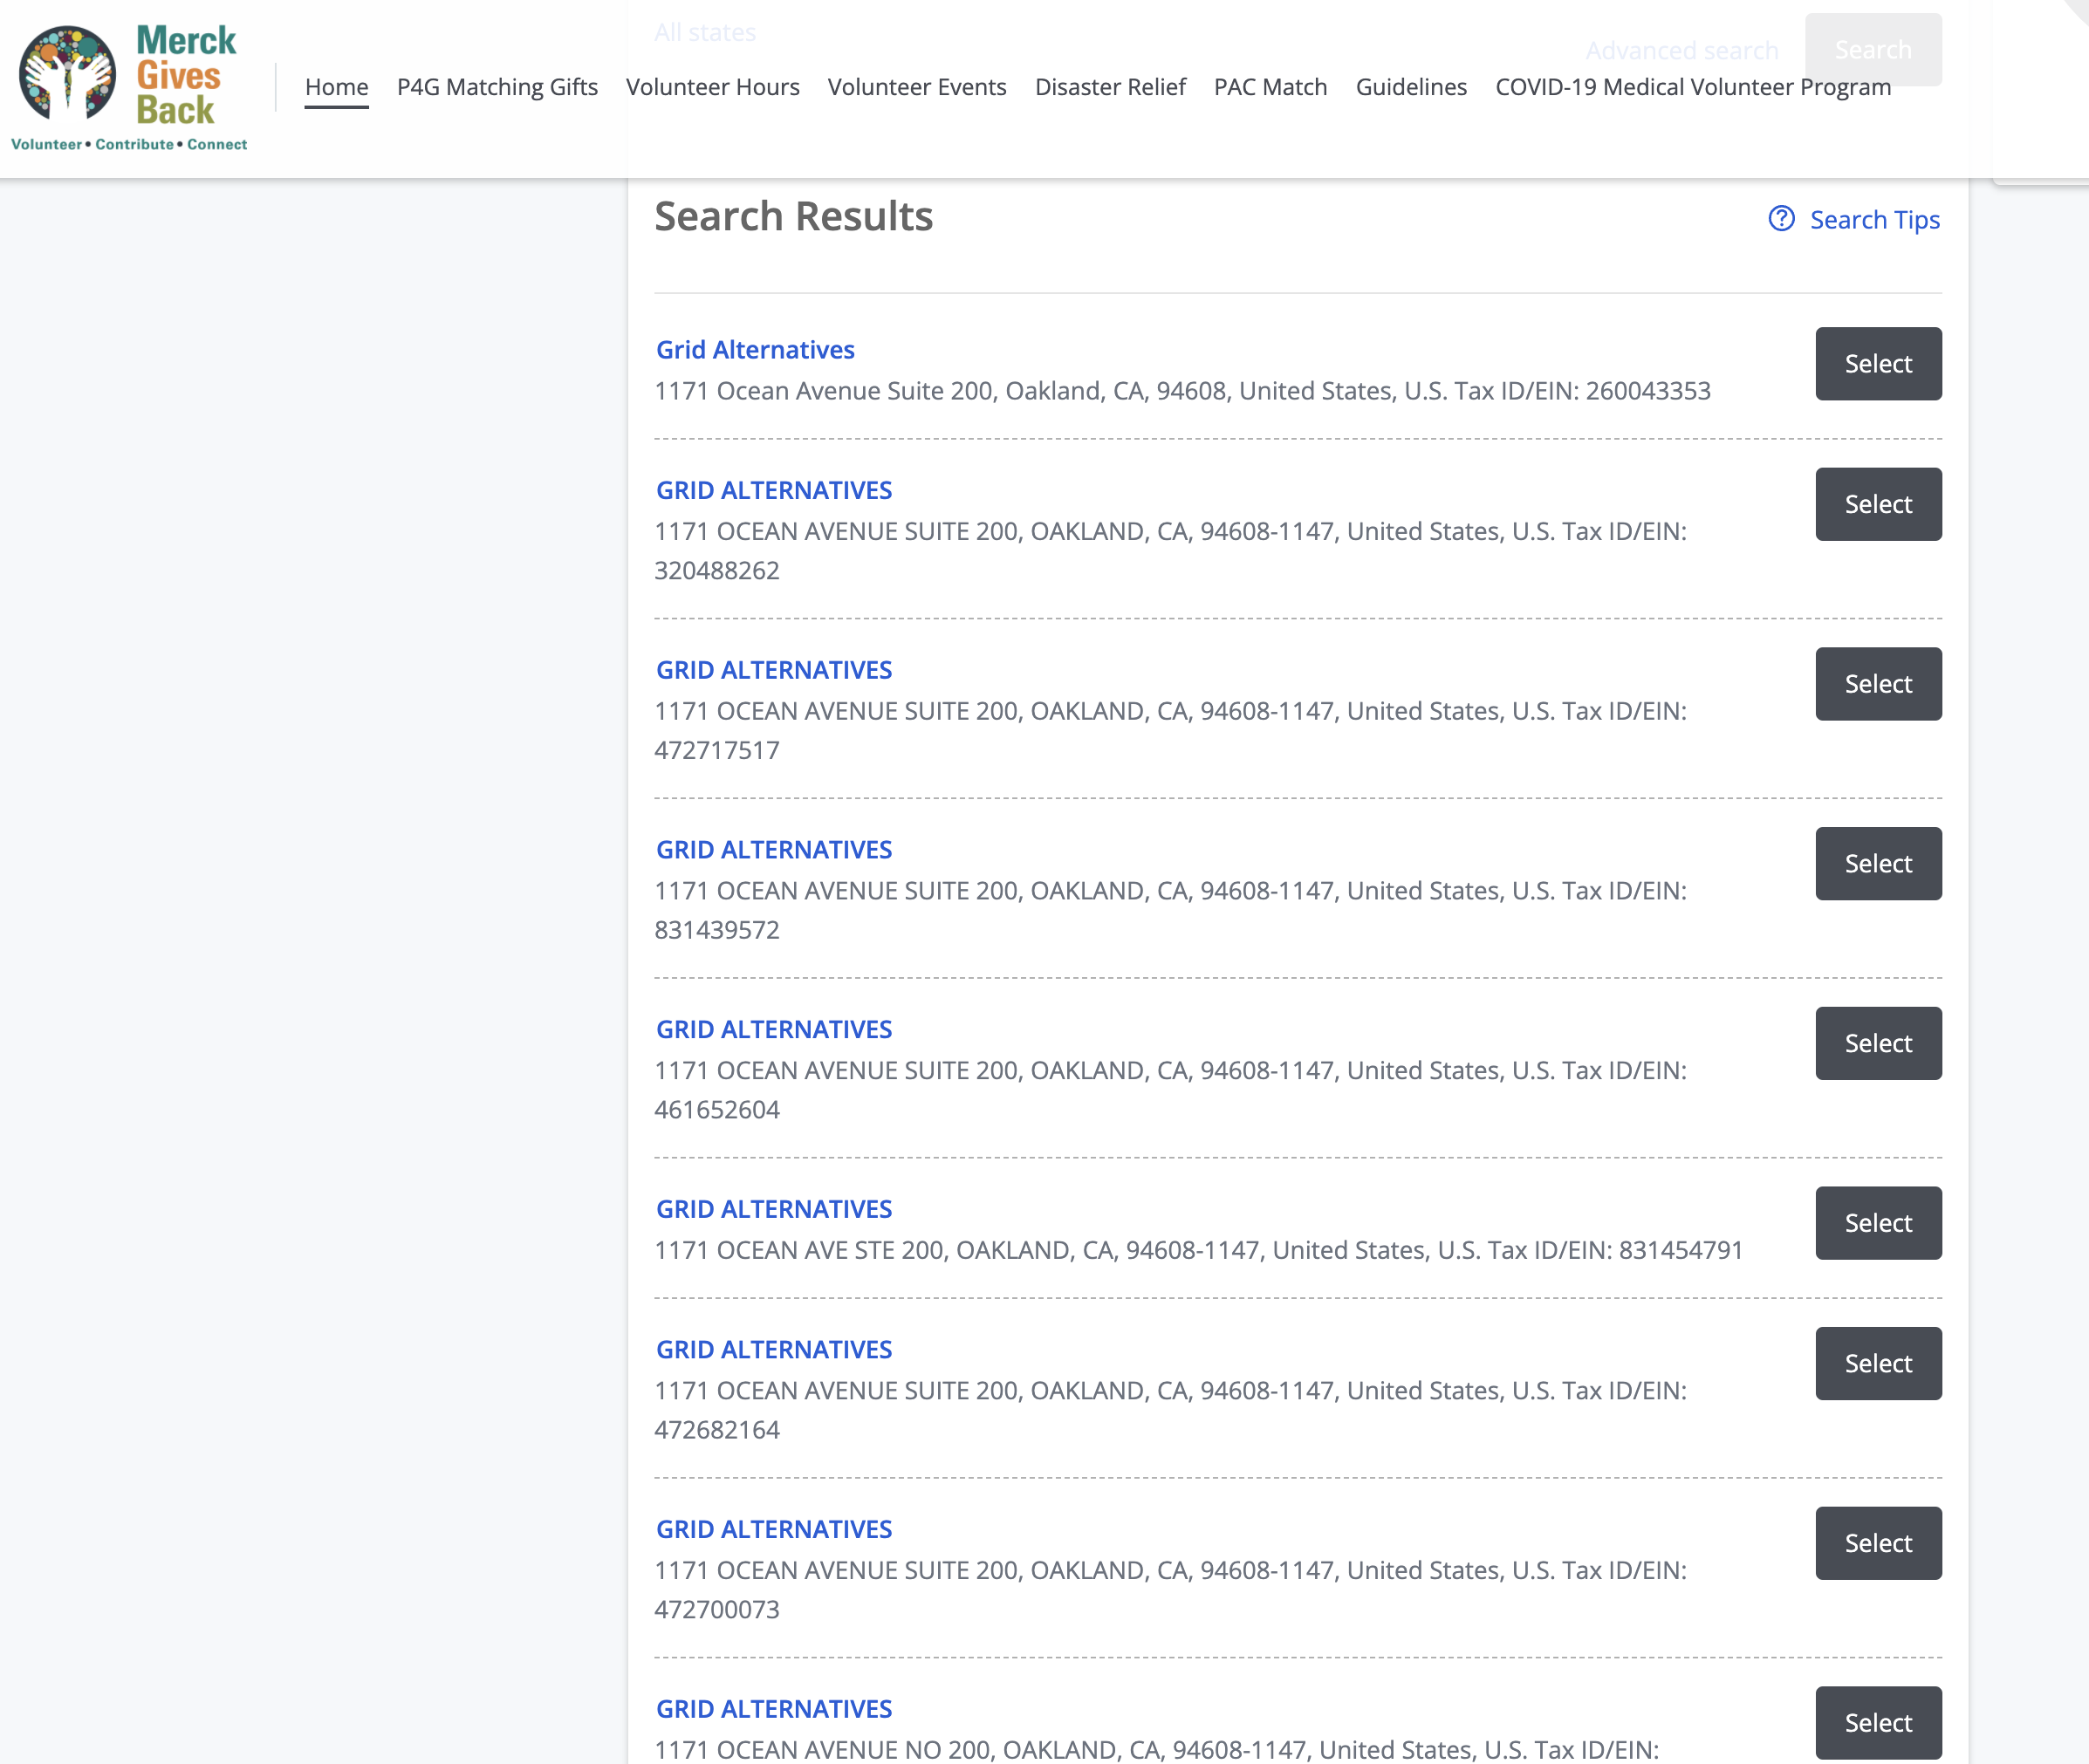
Task: Select the organization with EIN 472700073
Action: point(1877,1543)
